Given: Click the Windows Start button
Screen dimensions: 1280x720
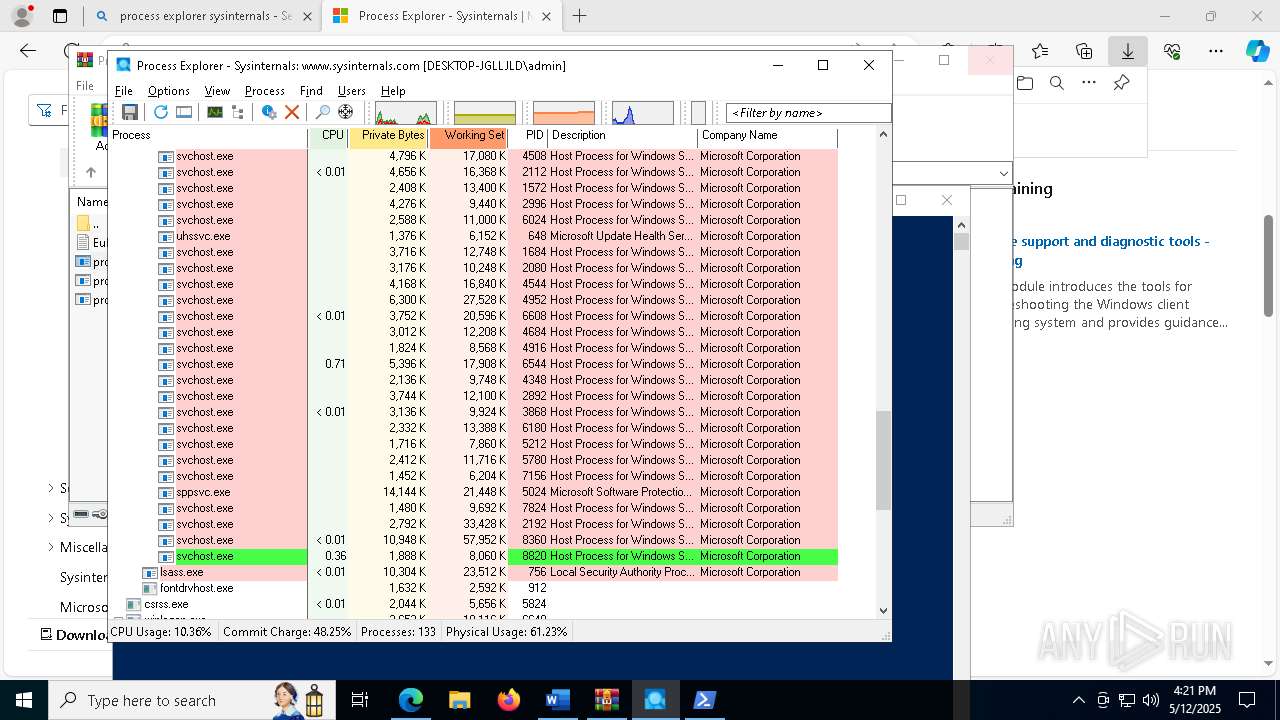Looking at the screenshot, I should coord(23,700).
